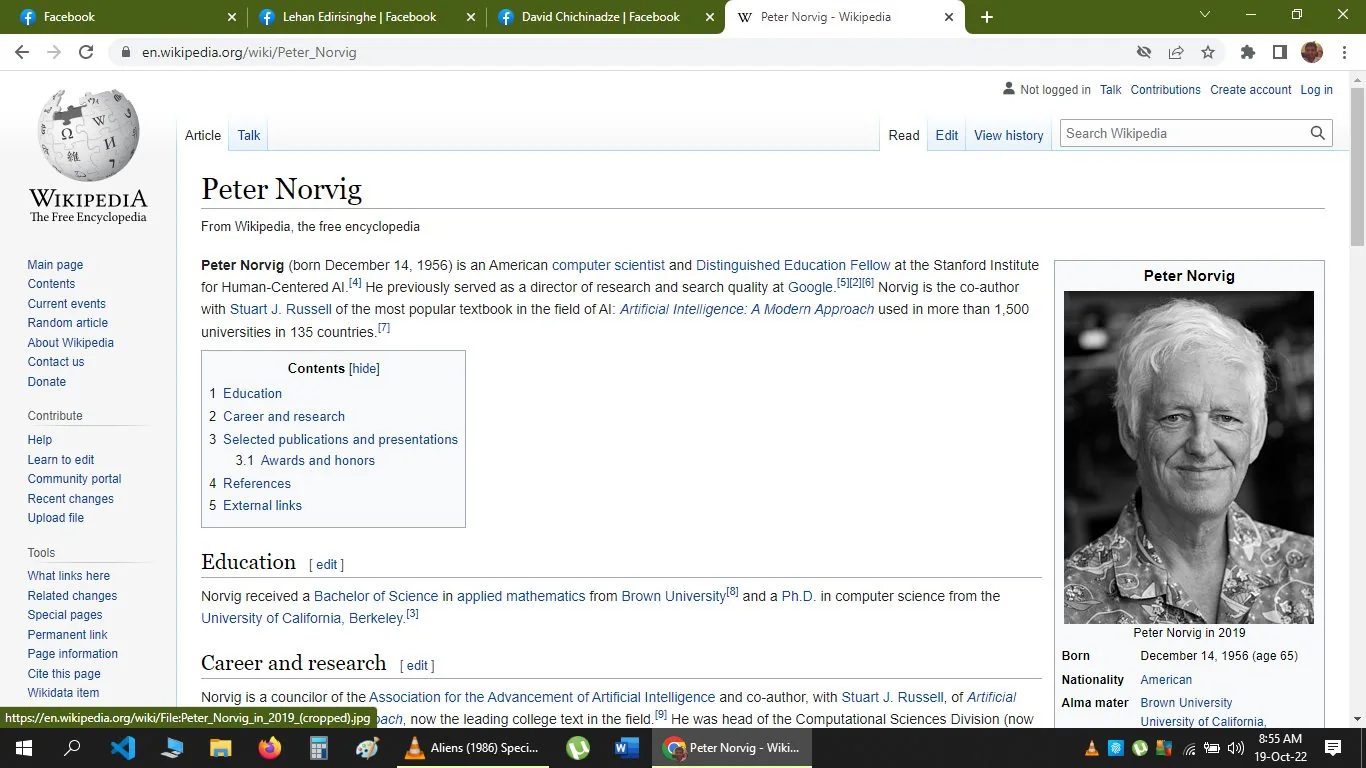Open the computer scientist link

(x=608, y=265)
